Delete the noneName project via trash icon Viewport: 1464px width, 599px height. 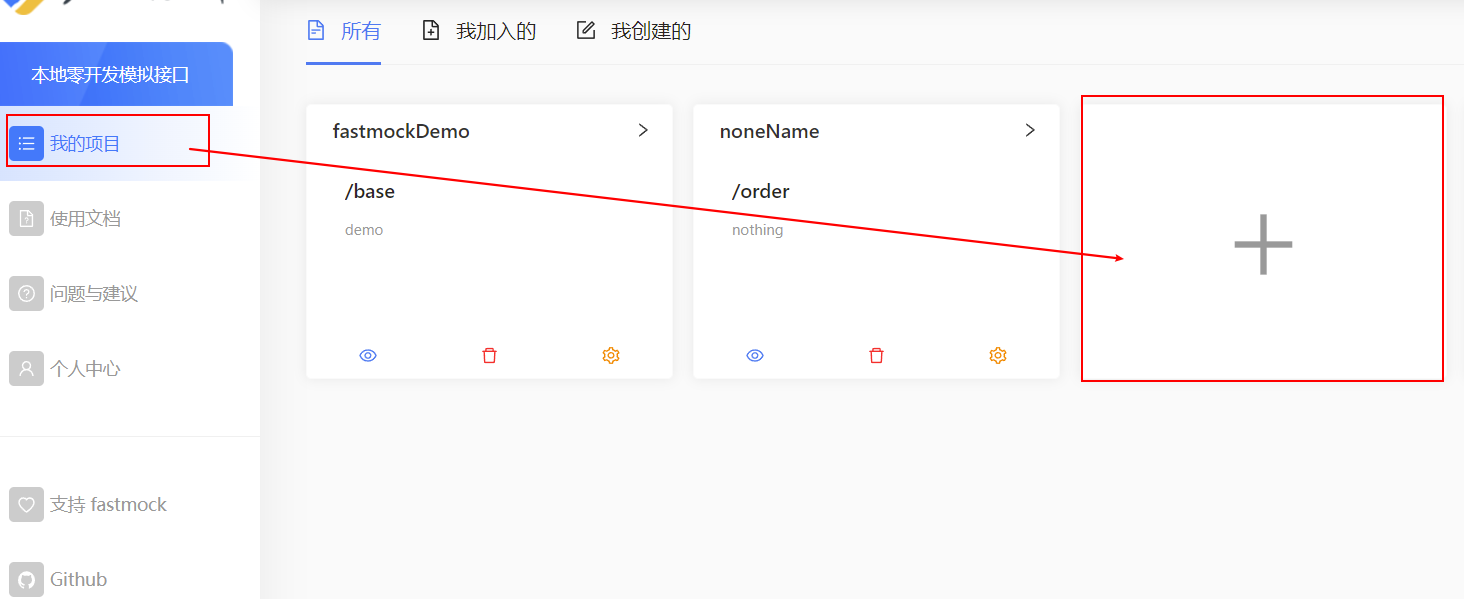[x=876, y=355]
